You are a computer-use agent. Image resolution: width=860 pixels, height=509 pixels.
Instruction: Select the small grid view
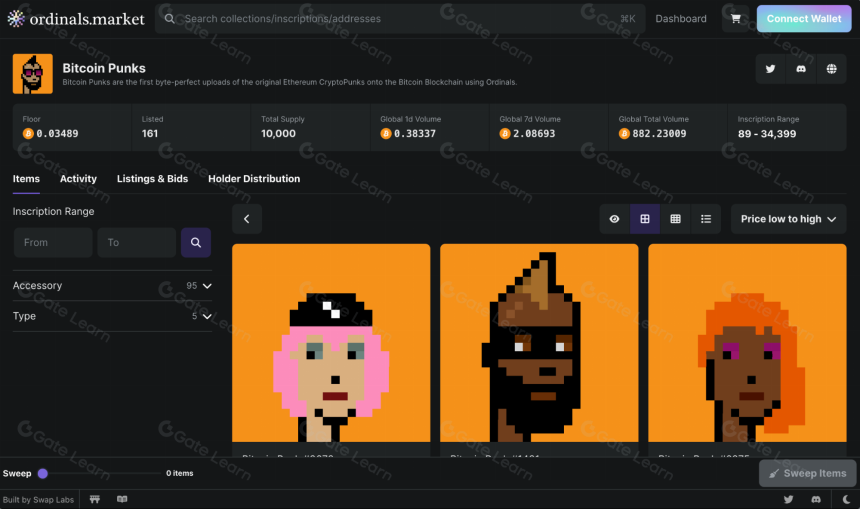pyautogui.click(x=676, y=219)
